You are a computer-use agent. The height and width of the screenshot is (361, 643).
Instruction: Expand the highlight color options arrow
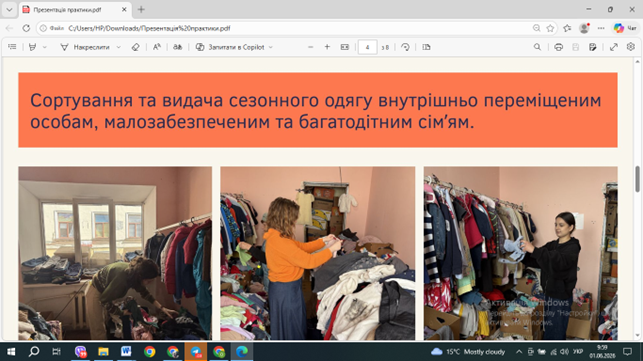click(x=45, y=47)
